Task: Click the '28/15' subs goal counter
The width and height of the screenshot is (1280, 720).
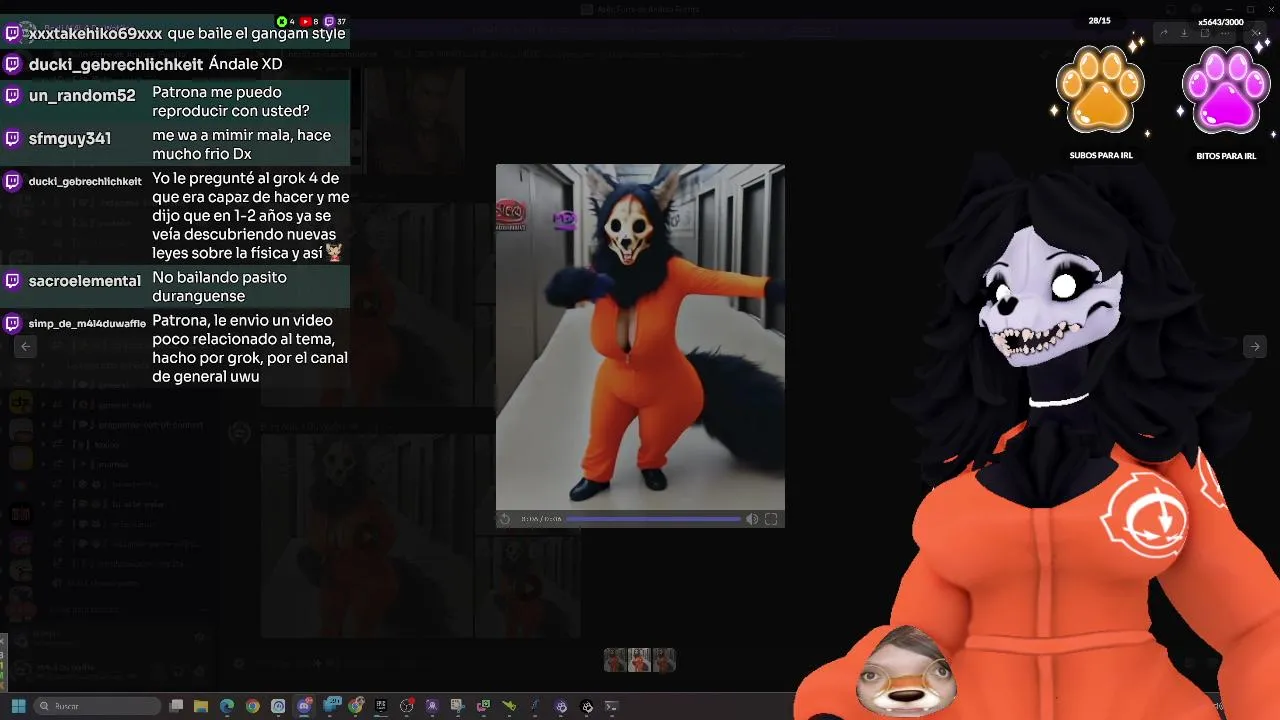Action: tap(1100, 21)
